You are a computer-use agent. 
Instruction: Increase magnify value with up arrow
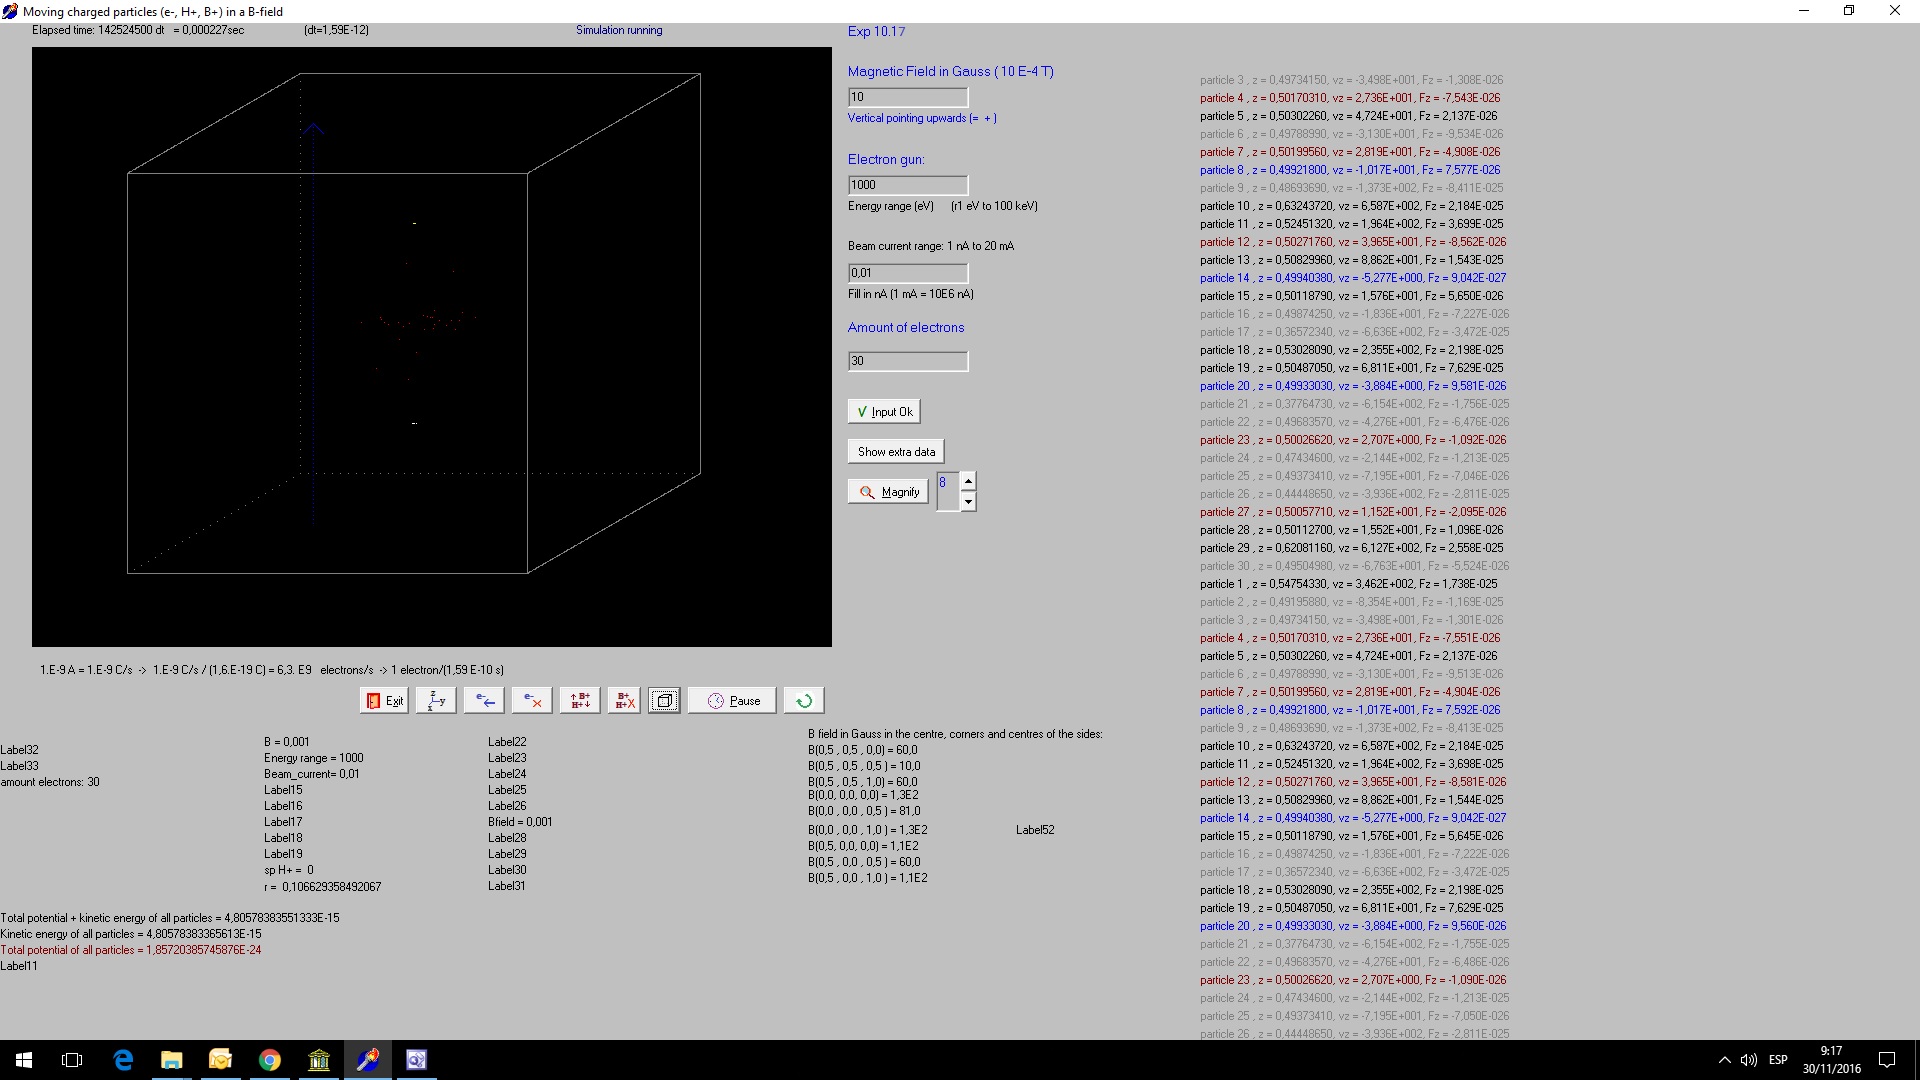click(x=968, y=482)
